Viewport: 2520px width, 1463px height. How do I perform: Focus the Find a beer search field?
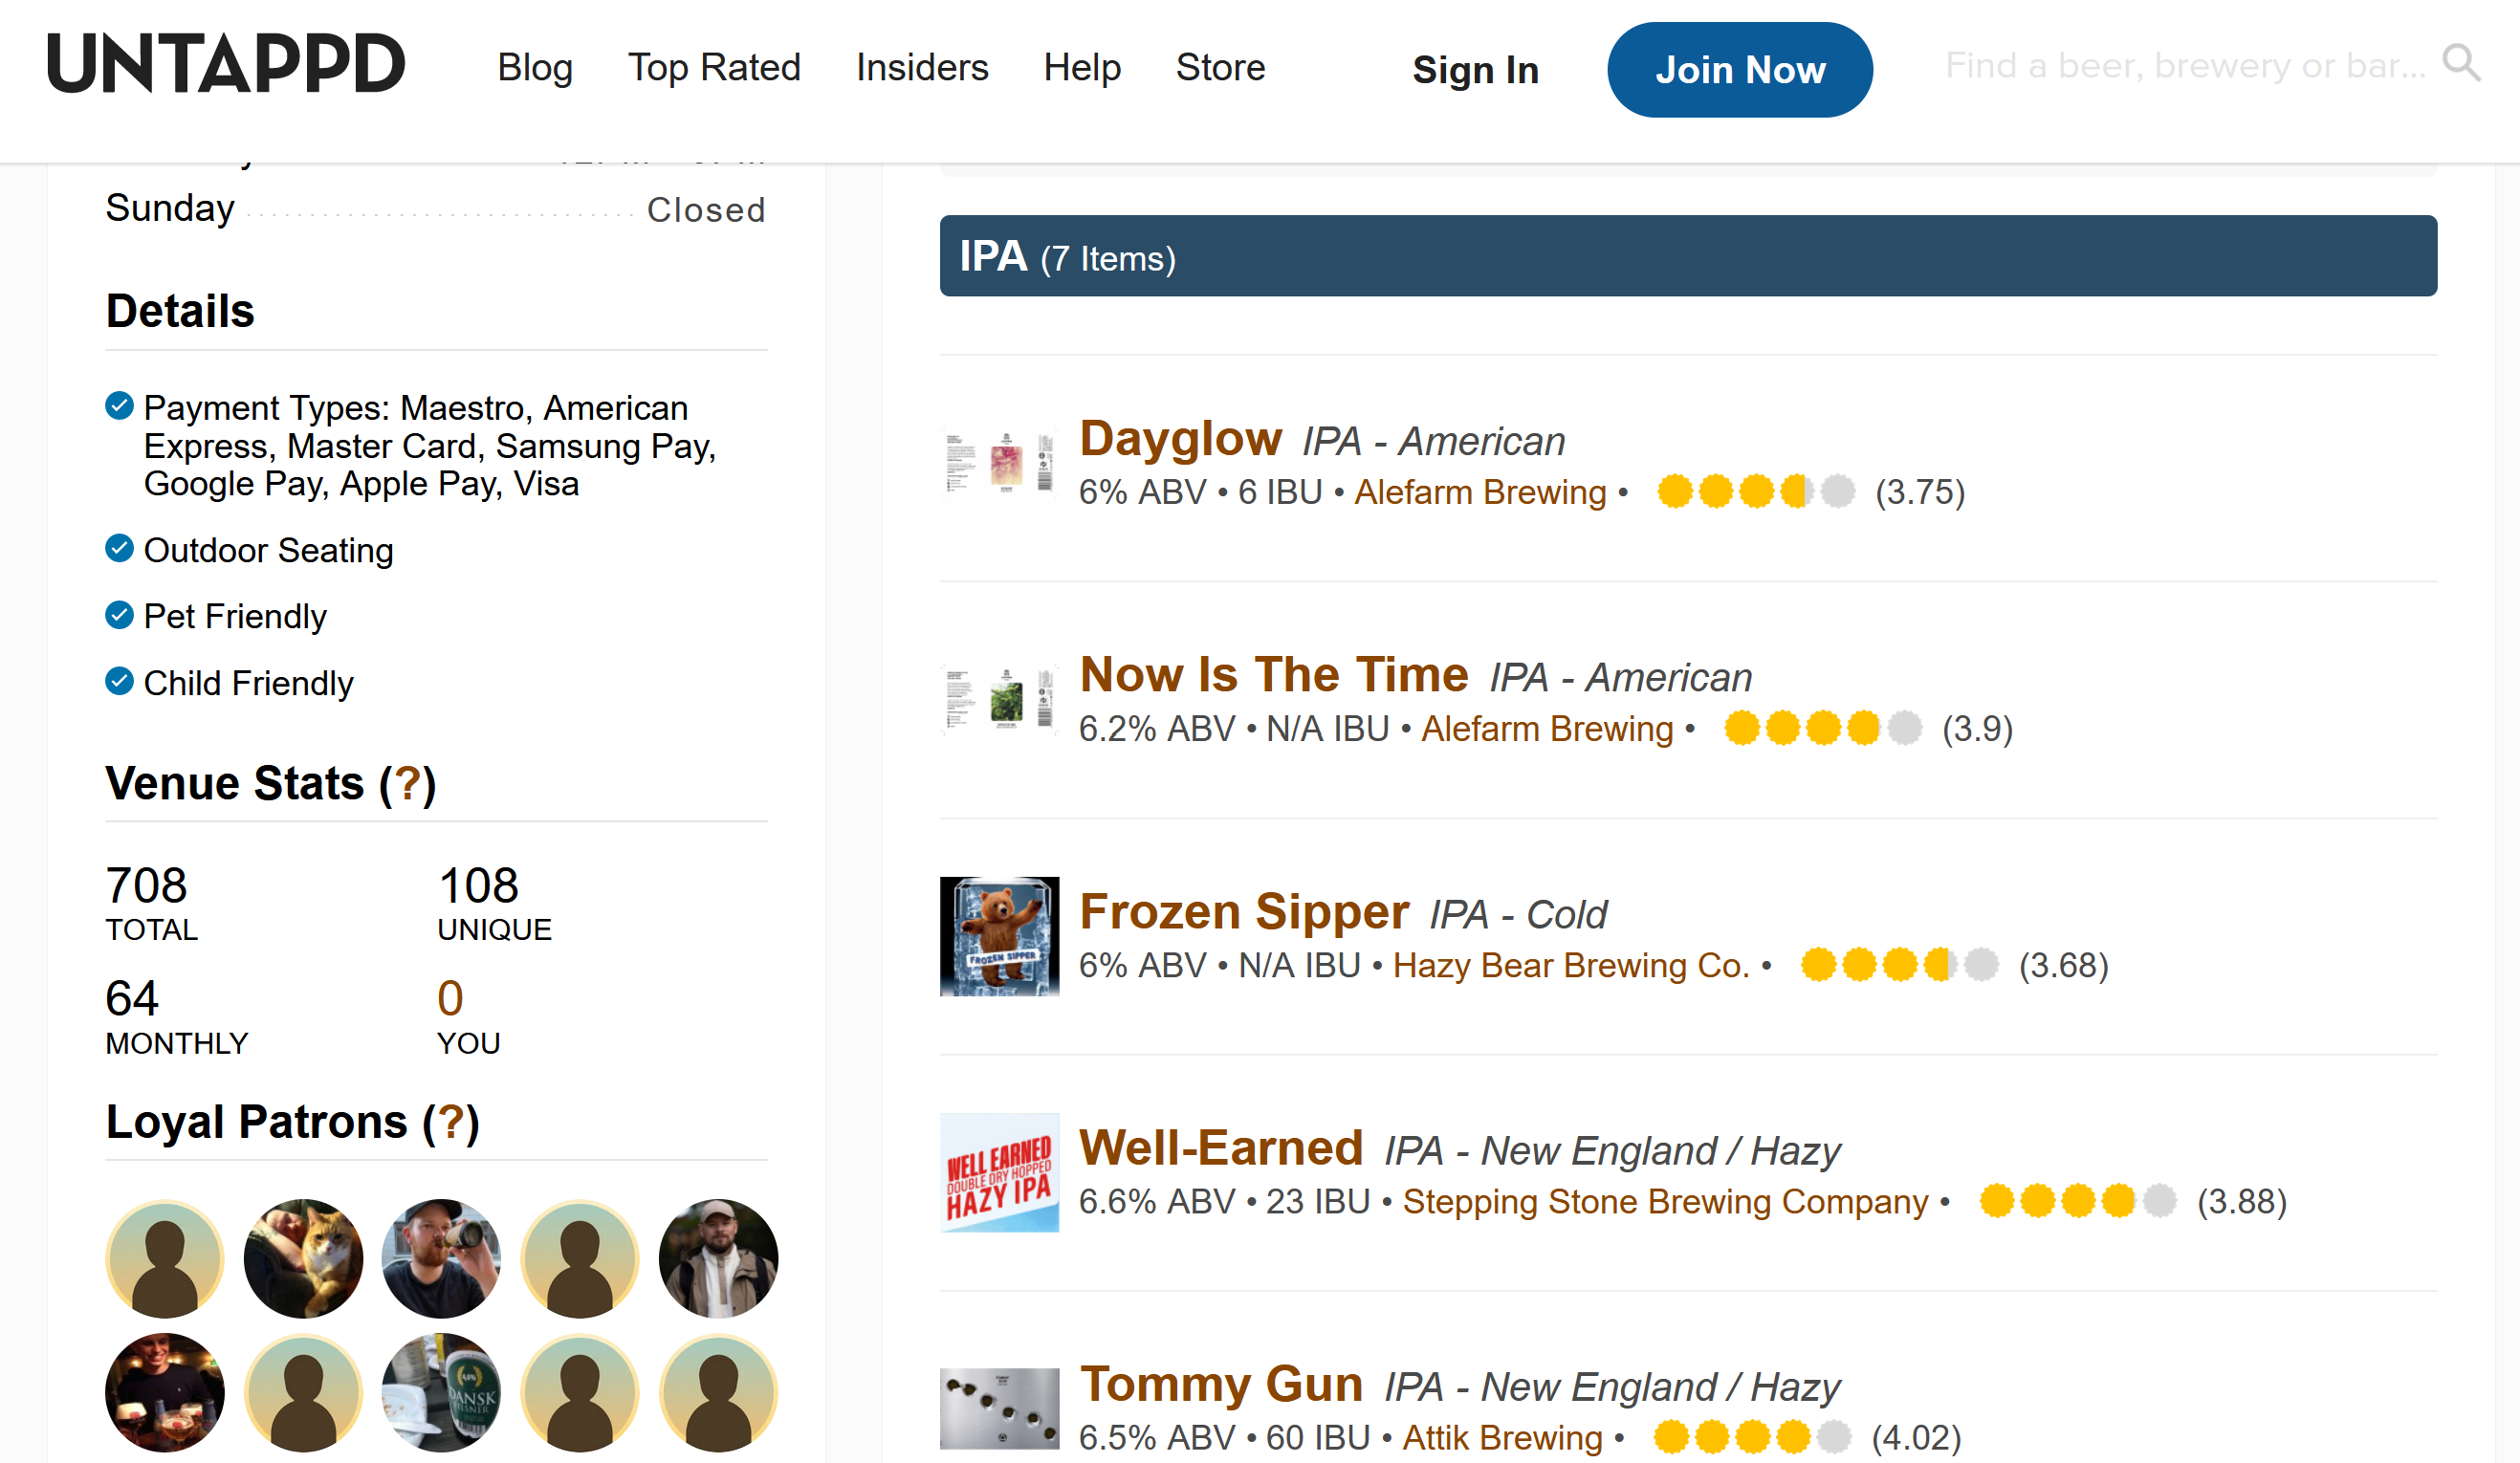pos(2185,66)
